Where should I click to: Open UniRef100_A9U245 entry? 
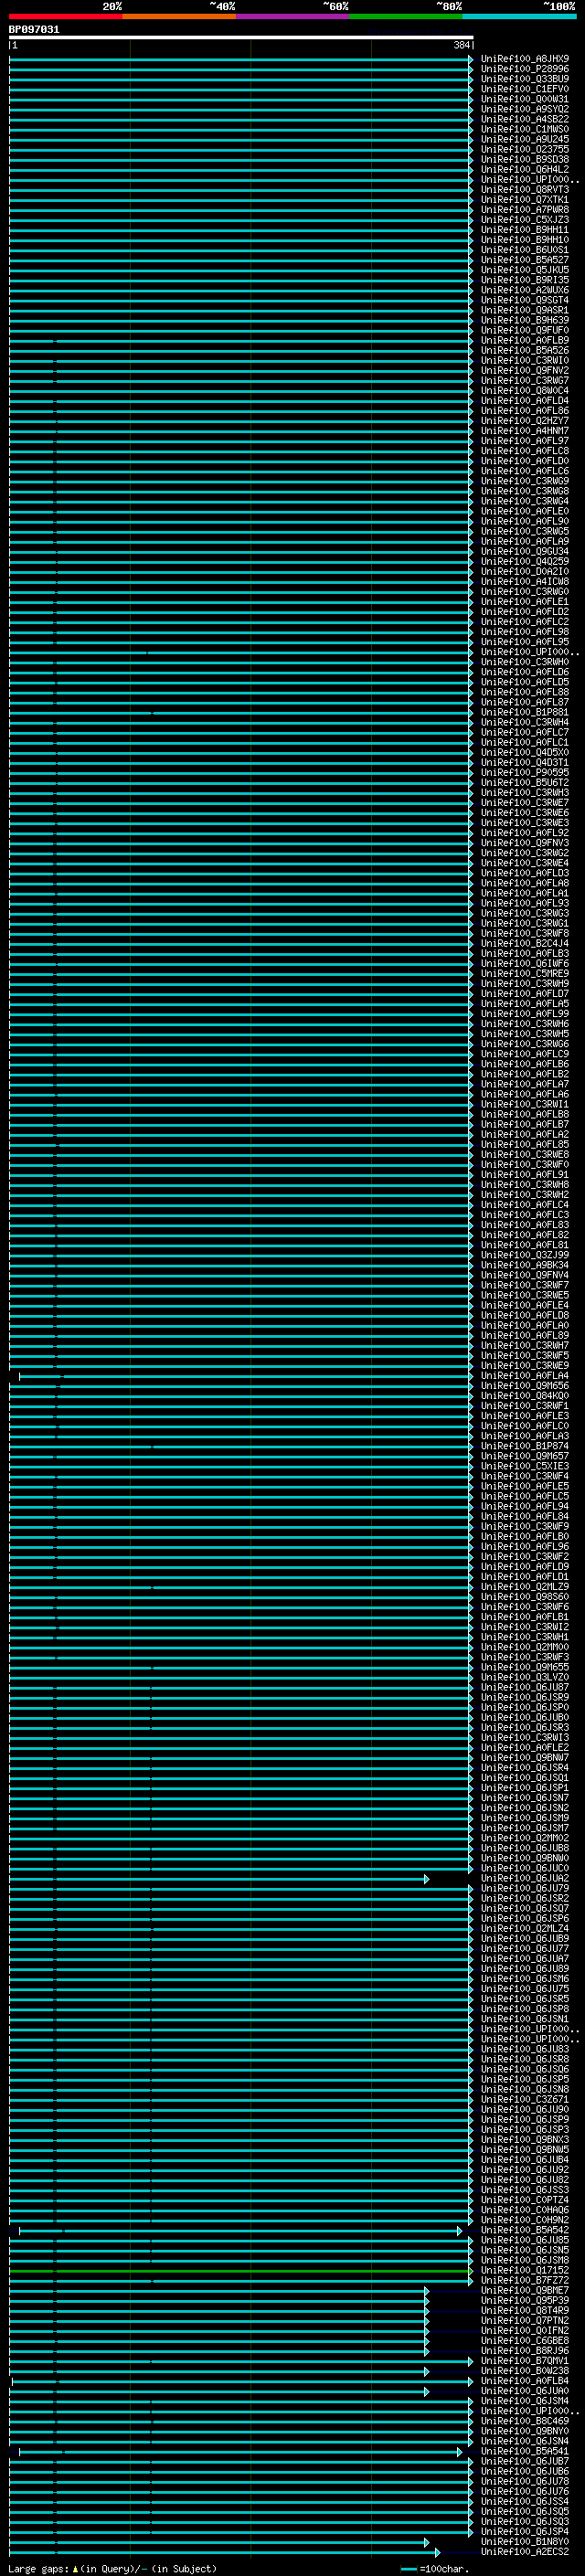525,139
